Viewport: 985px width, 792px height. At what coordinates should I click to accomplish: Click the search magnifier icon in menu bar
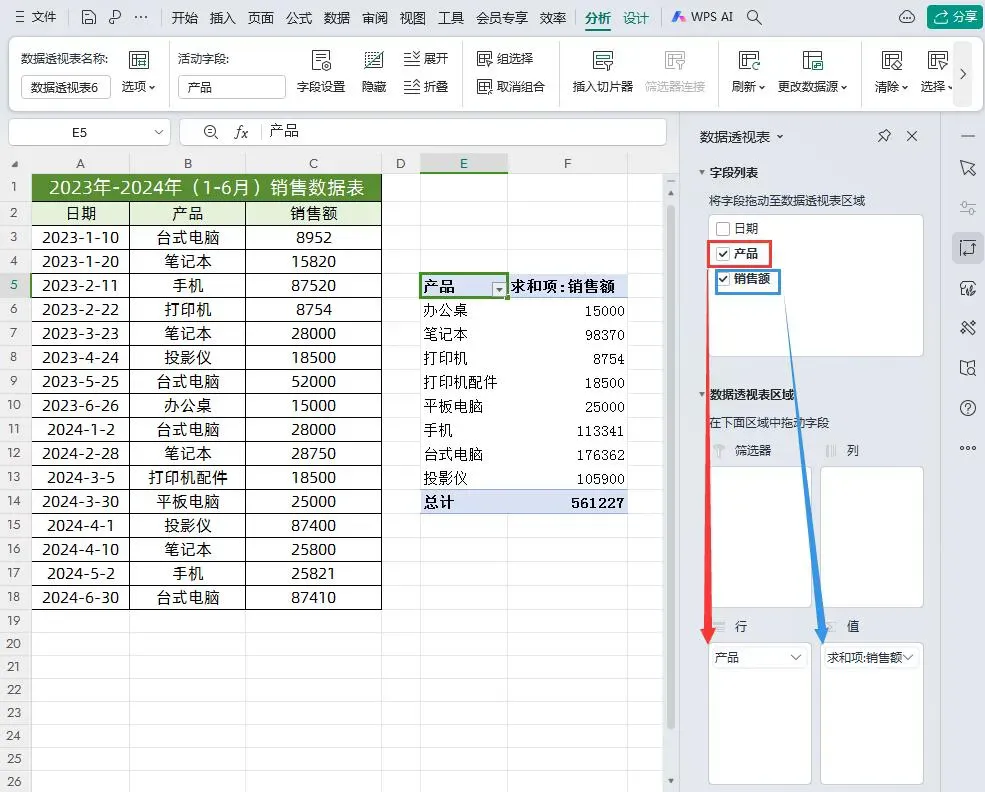754,18
